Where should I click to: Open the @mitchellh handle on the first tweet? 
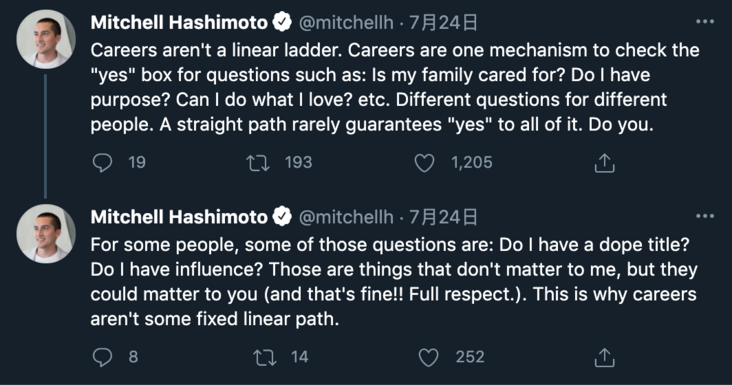pos(345,22)
